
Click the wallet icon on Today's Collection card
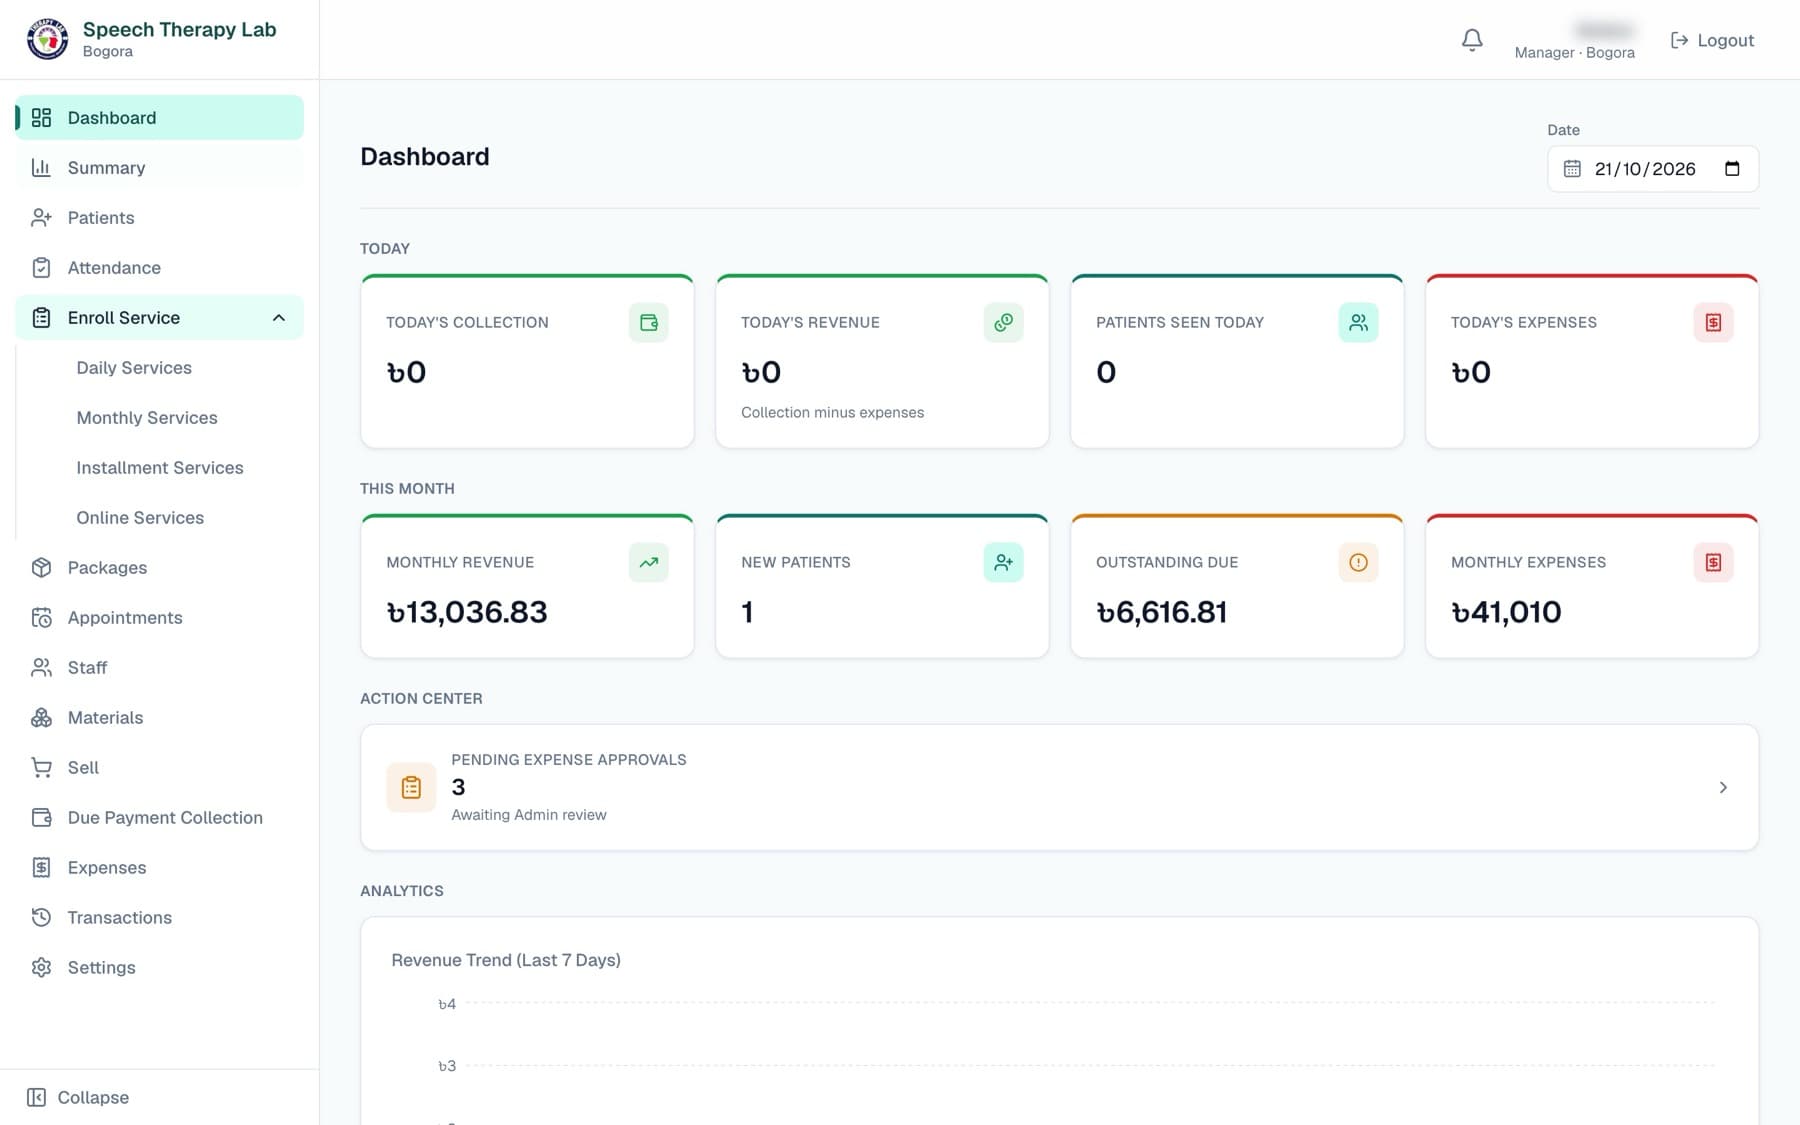point(648,322)
